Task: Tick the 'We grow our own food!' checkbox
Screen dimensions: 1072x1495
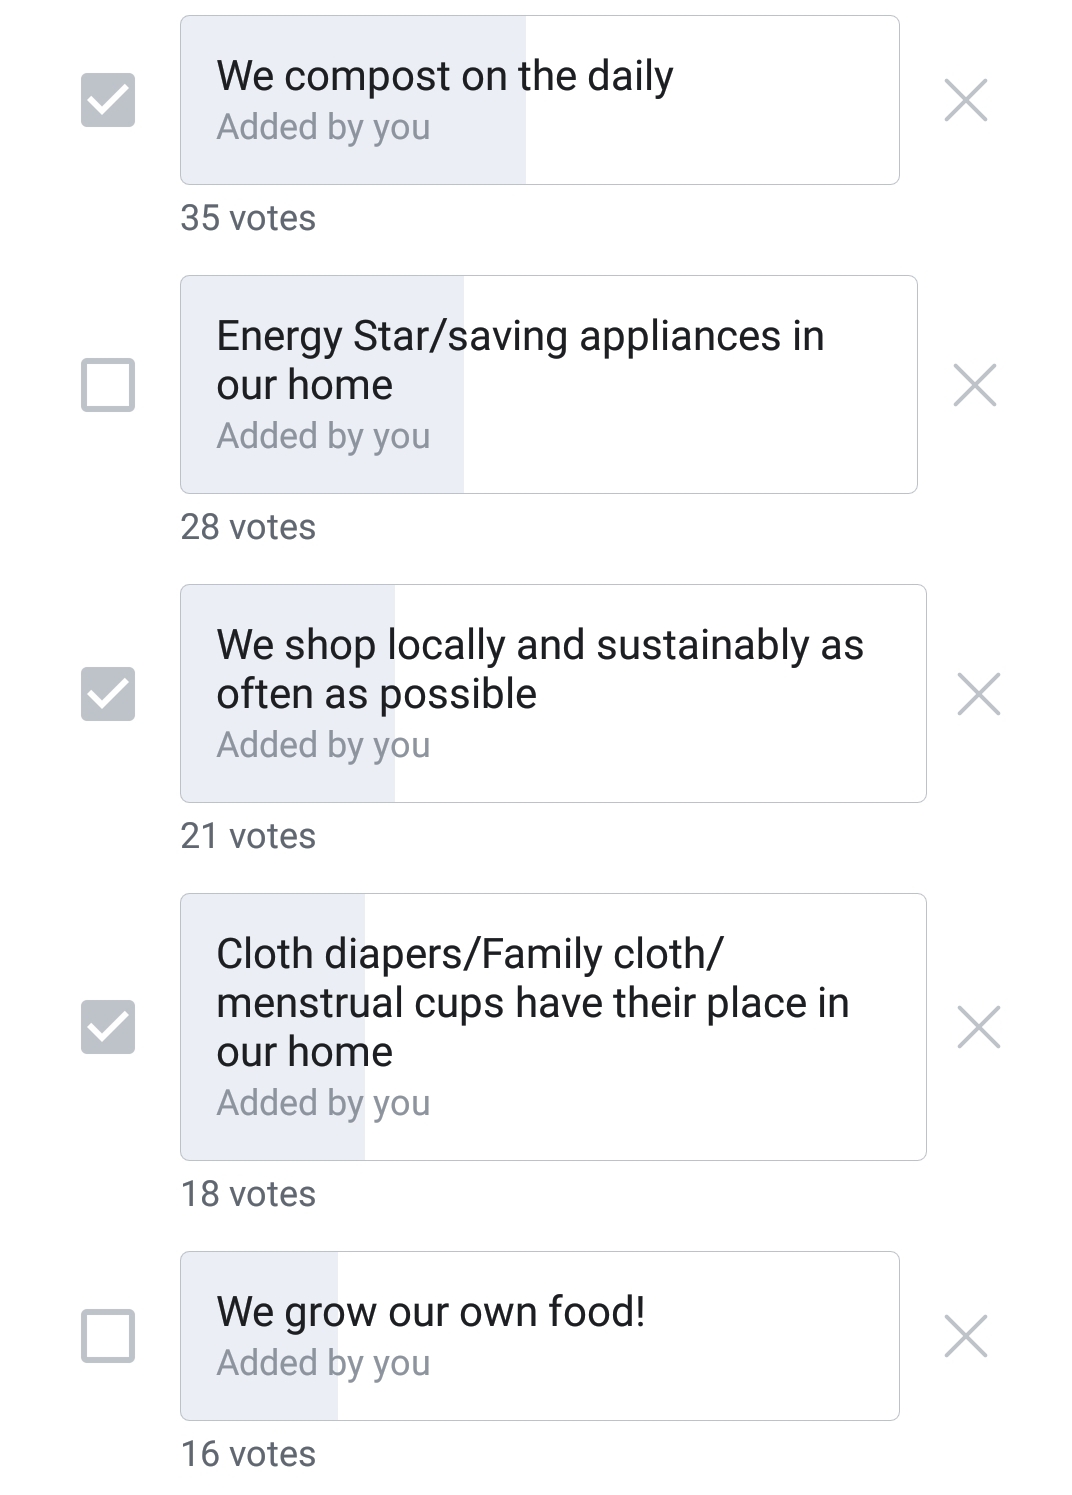Action: [x=108, y=1336]
